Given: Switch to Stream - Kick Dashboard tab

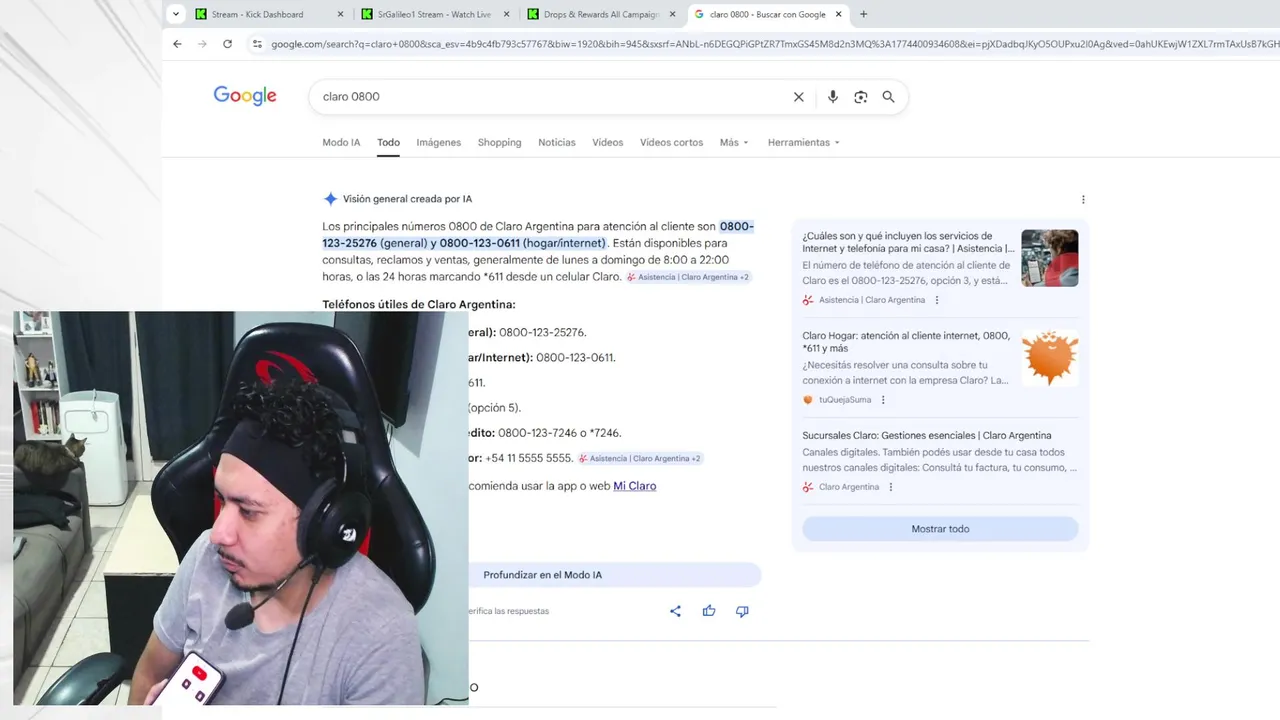Looking at the screenshot, I should point(258,14).
